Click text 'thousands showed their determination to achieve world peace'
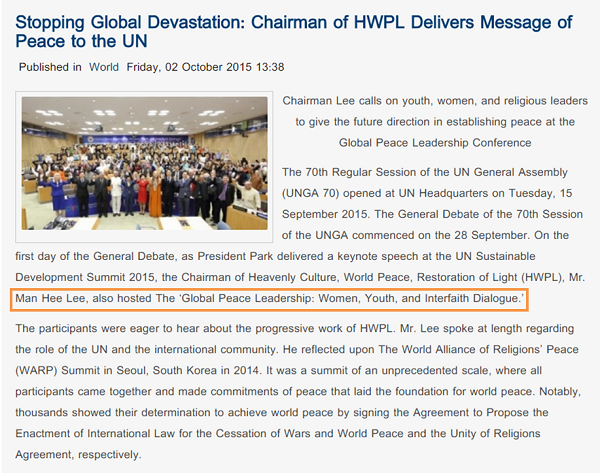This screenshot has height=473, width=600. click(x=174, y=413)
